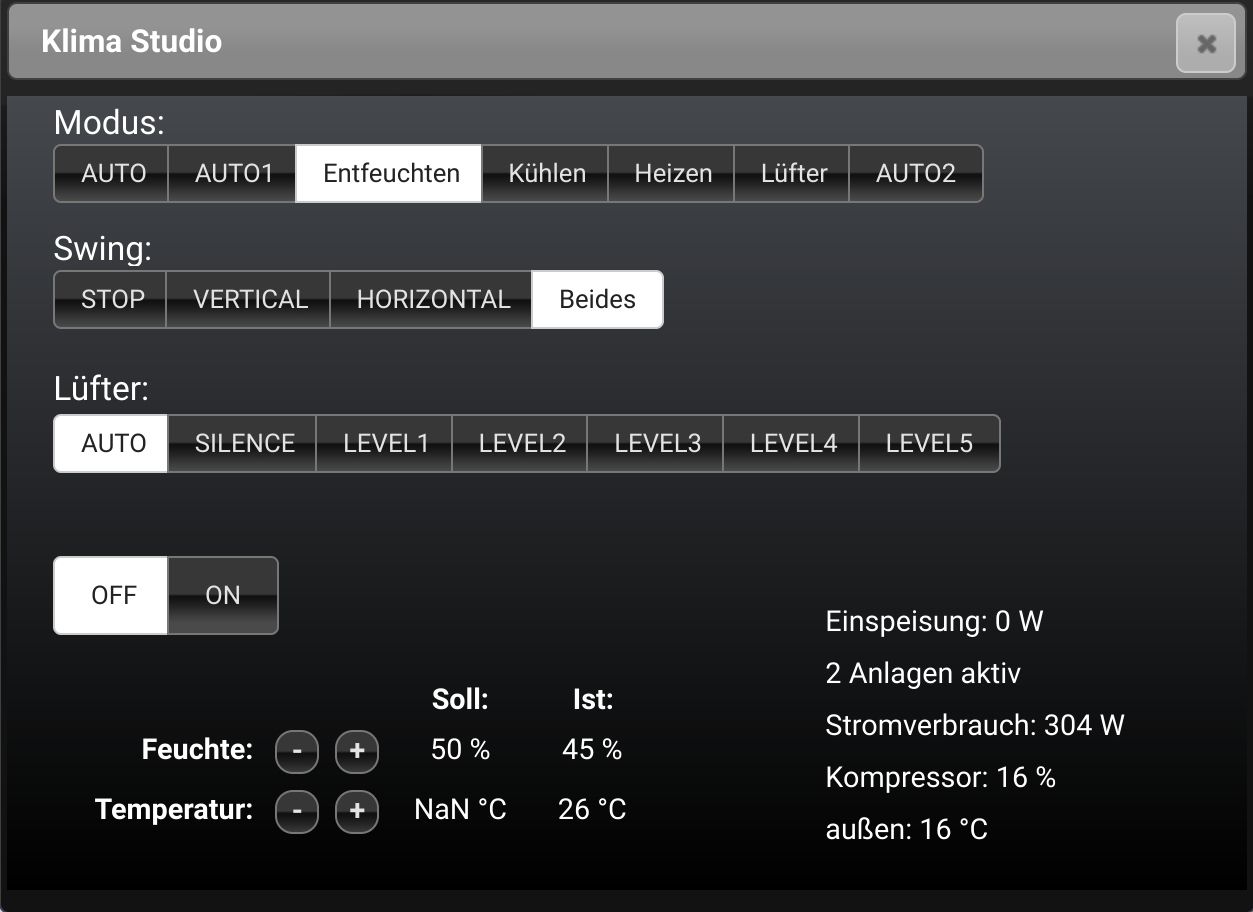
Task: Set fan to LEVEL5
Action: pyautogui.click(x=929, y=443)
